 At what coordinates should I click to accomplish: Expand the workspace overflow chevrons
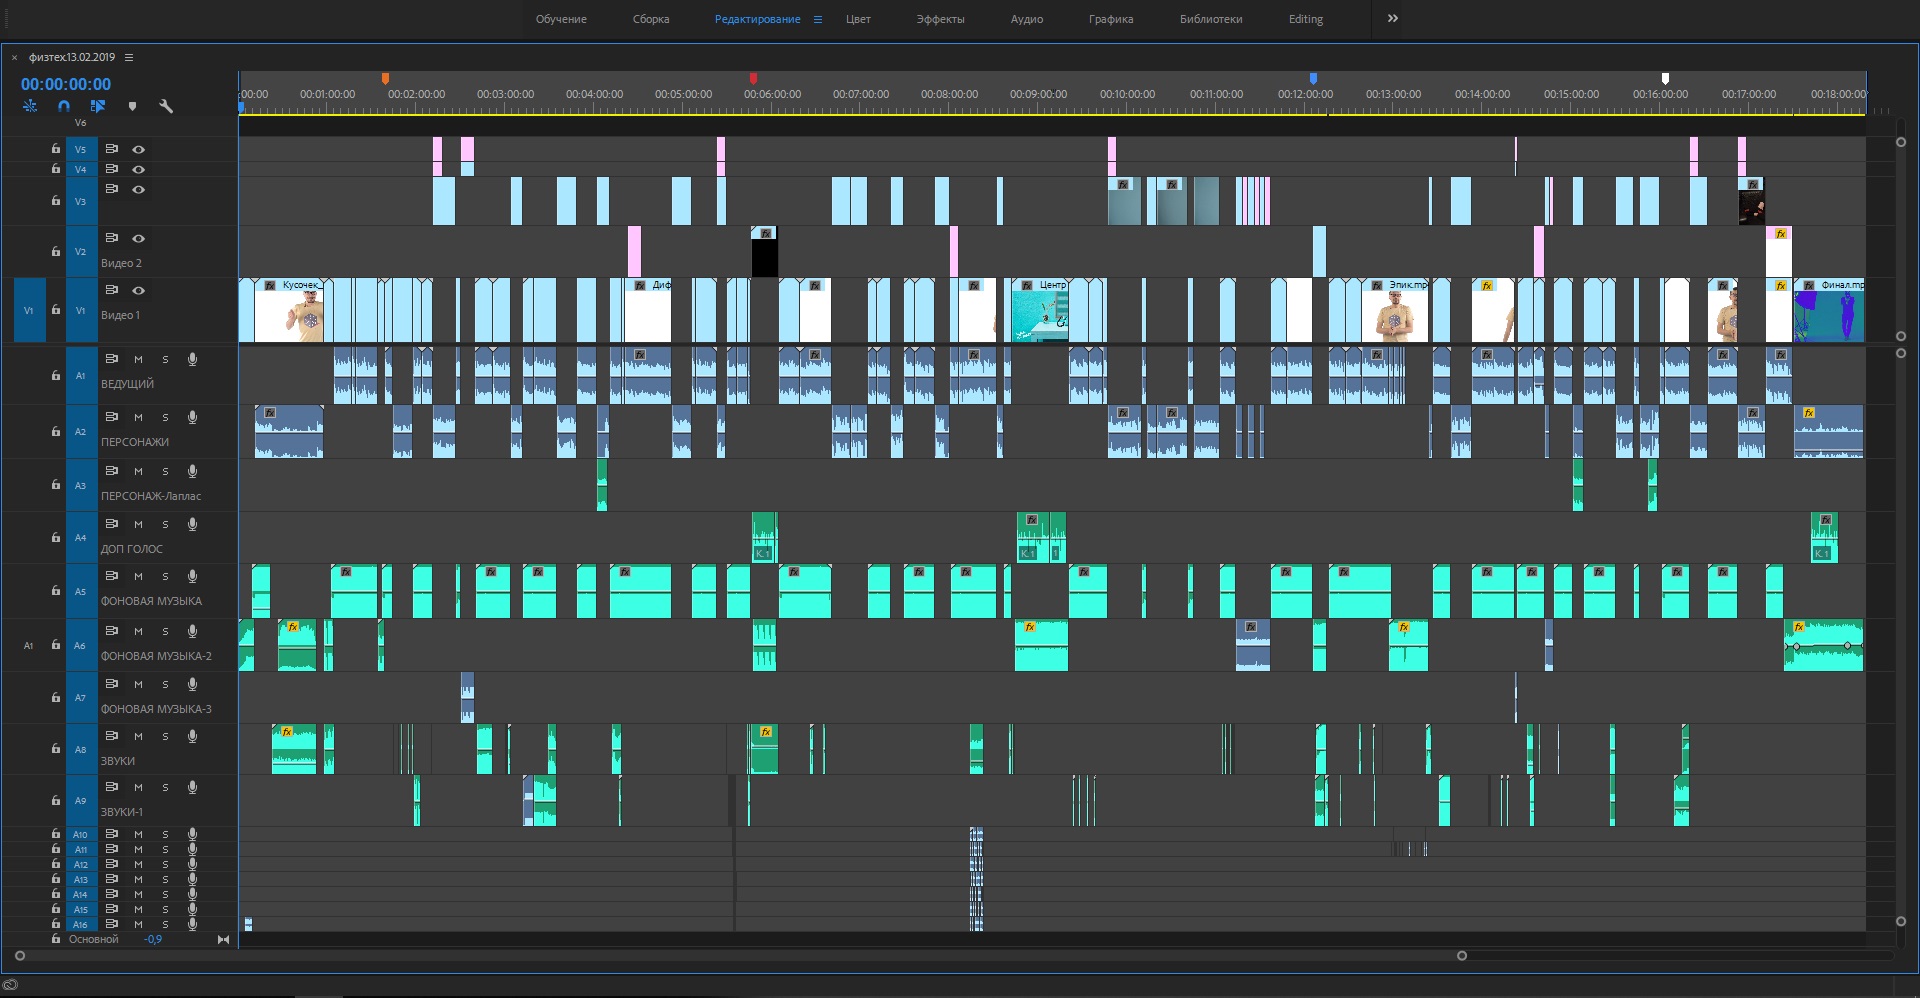pyautogui.click(x=1392, y=18)
